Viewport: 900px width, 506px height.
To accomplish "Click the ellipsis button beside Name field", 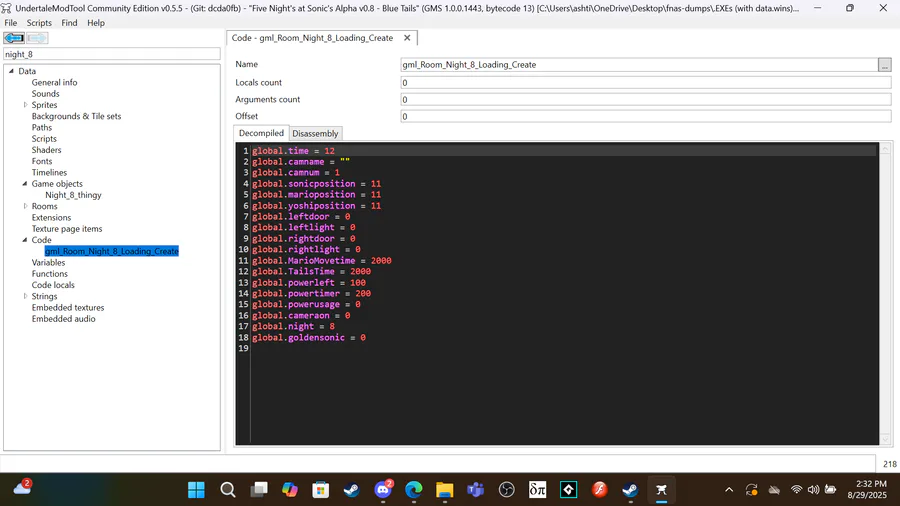I will point(885,65).
